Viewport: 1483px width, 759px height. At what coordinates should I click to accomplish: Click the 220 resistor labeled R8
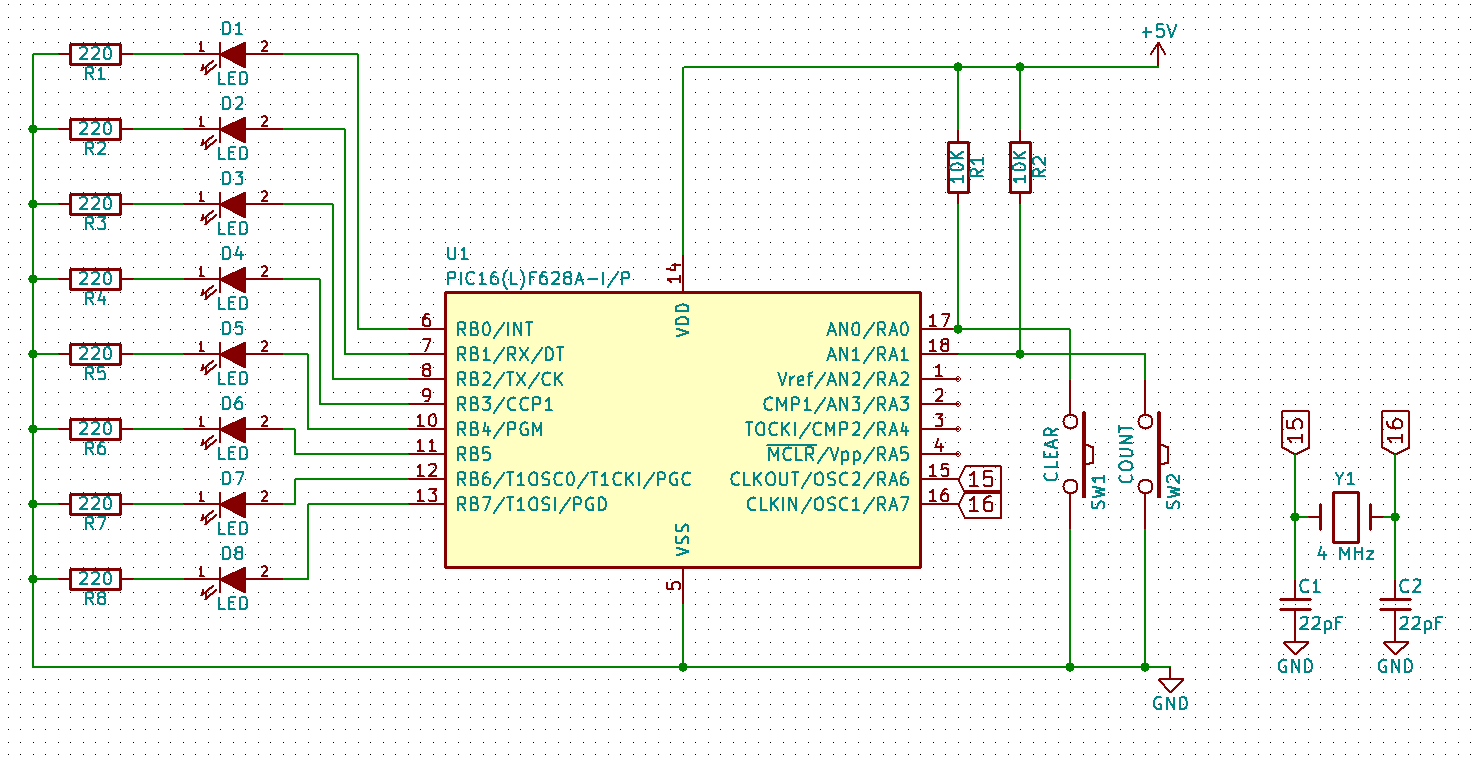(95, 579)
